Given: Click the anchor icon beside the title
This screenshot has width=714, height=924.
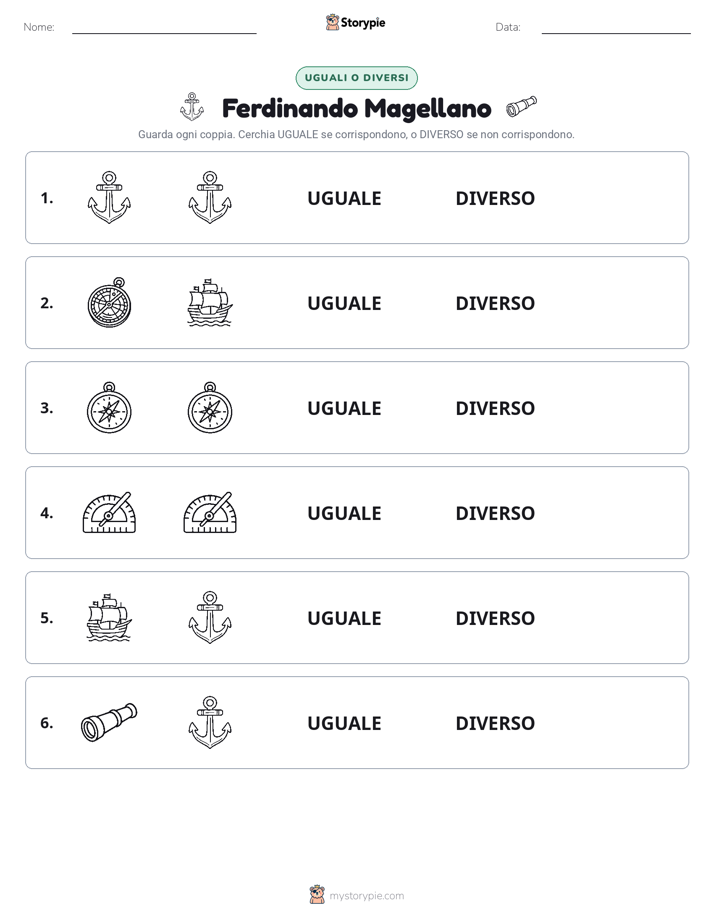Looking at the screenshot, I should (191, 107).
